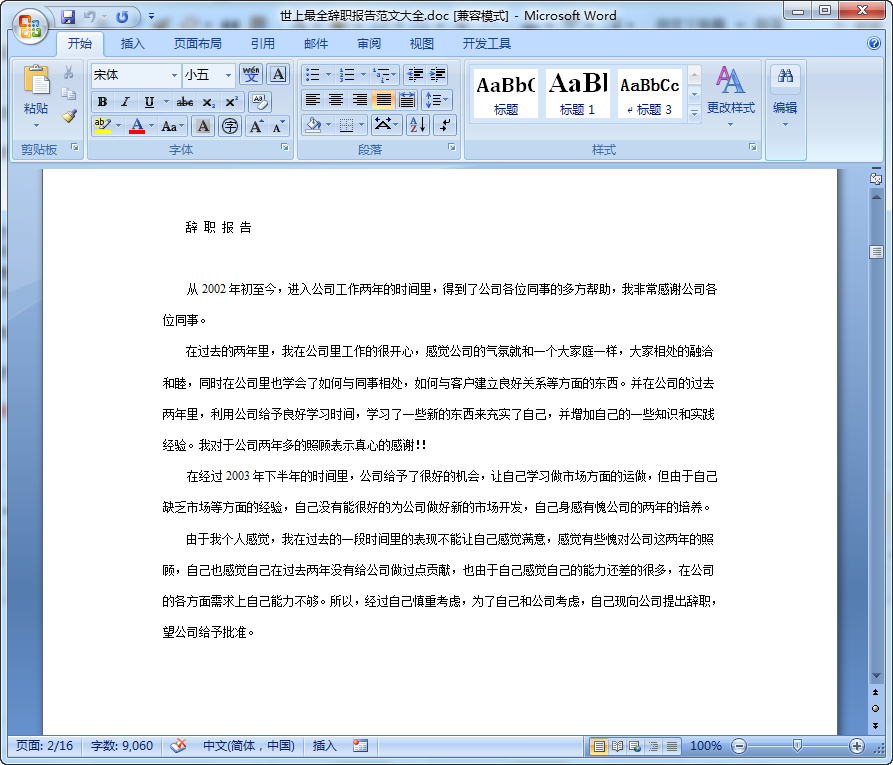Expand font color dropdown arrow
Viewport: 893px width, 765px height.
151,126
